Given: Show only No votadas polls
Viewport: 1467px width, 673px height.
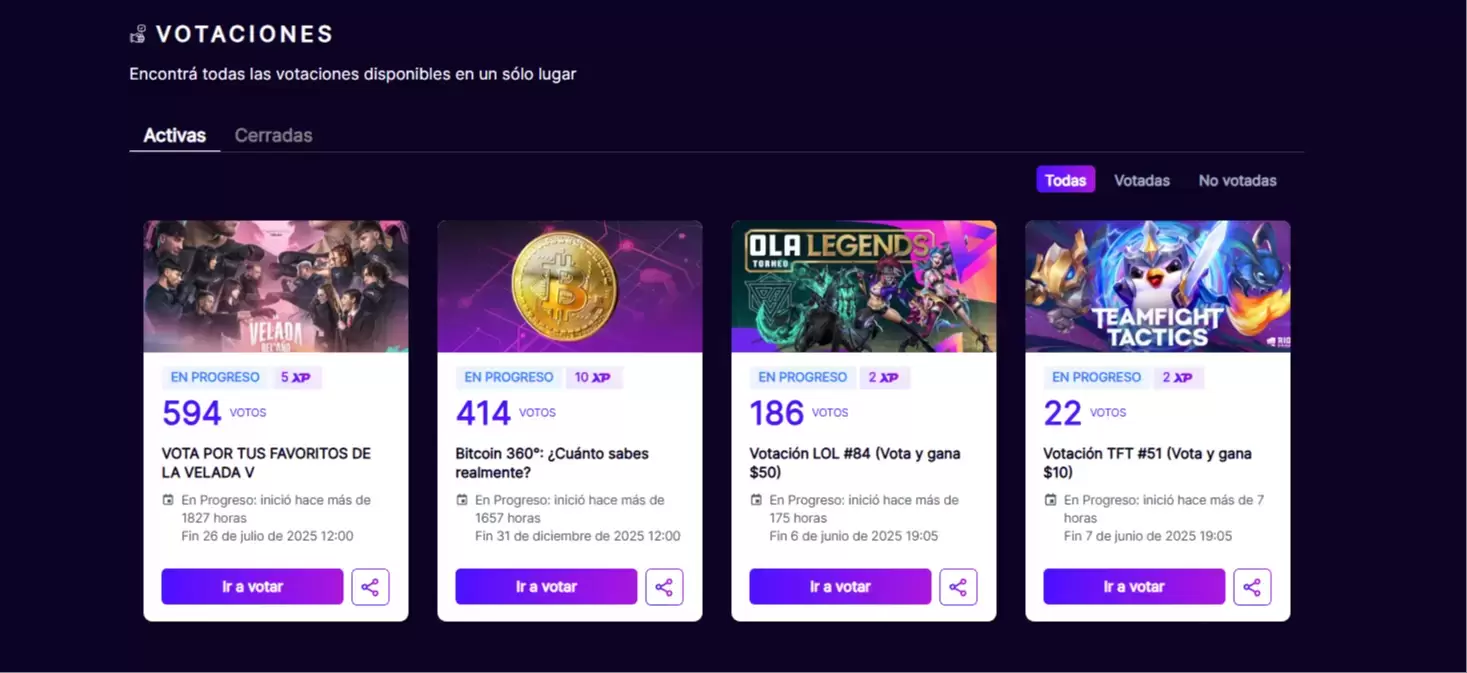Looking at the screenshot, I should (x=1237, y=180).
